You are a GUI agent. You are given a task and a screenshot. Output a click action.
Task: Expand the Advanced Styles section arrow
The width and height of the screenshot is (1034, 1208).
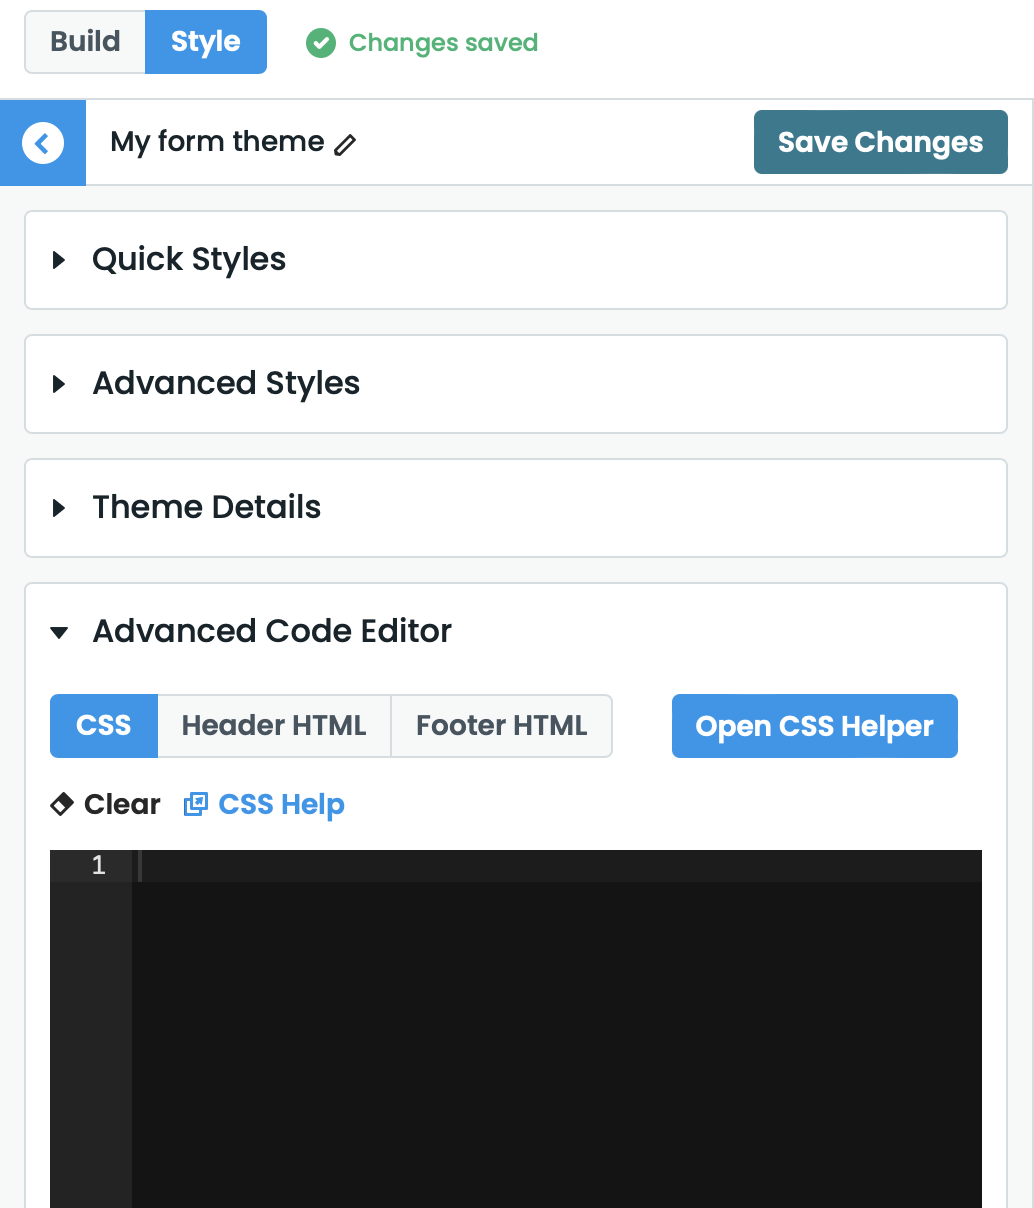pyautogui.click(x=59, y=384)
